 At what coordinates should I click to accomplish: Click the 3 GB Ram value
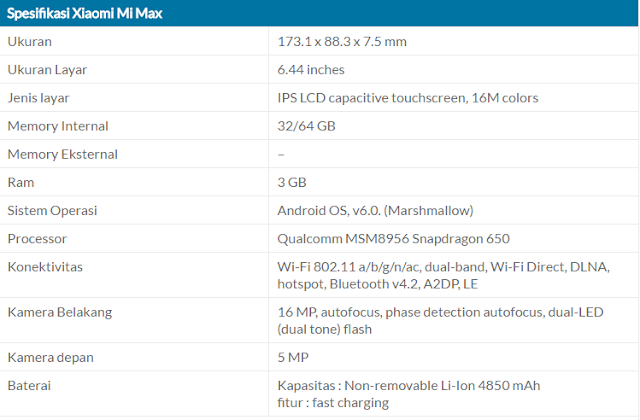point(292,182)
